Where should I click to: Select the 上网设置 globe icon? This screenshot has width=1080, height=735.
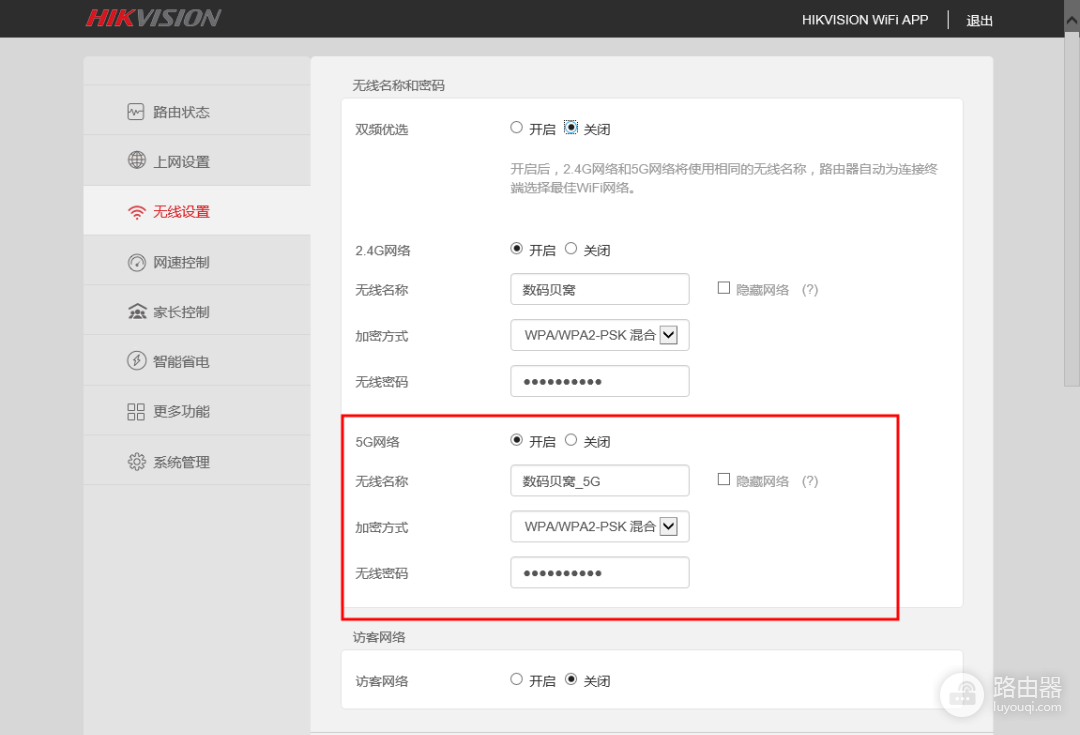[x=136, y=160]
